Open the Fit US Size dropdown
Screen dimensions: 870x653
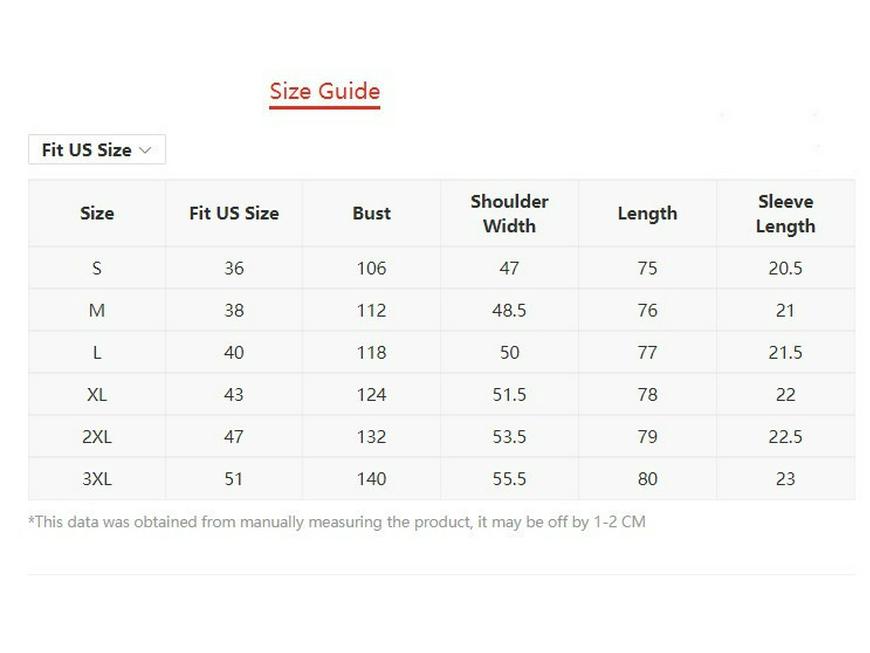[x=96, y=149]
